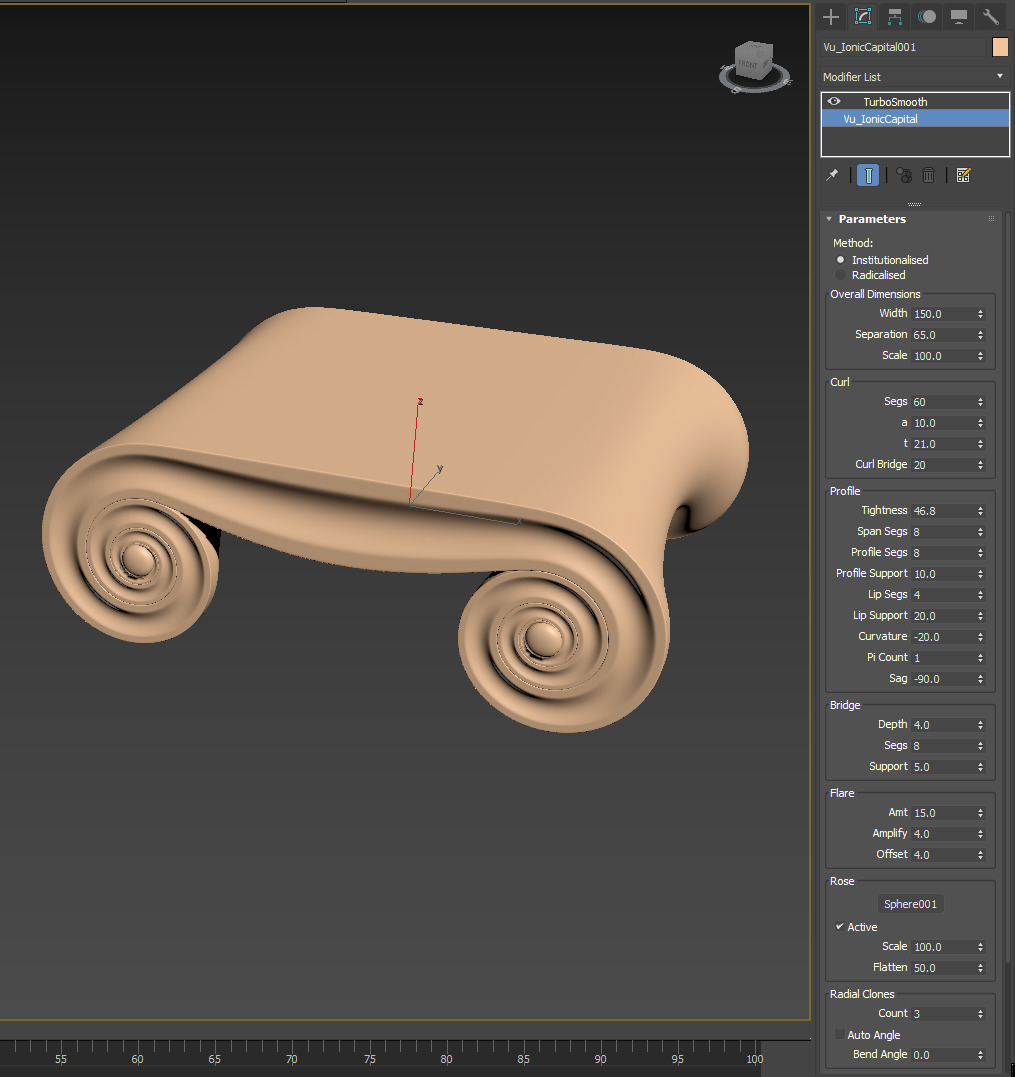Select Vu_IonicCapital in the modifier stack
1015x1077 pixels.
pyautogui.click(x=880, y=119)
